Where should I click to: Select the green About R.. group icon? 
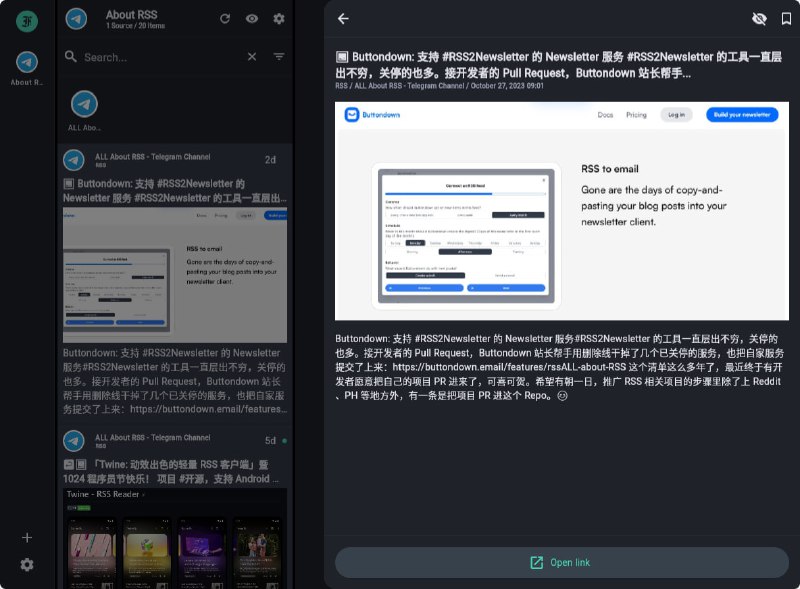pyautogui.click(x=26, y=20)
